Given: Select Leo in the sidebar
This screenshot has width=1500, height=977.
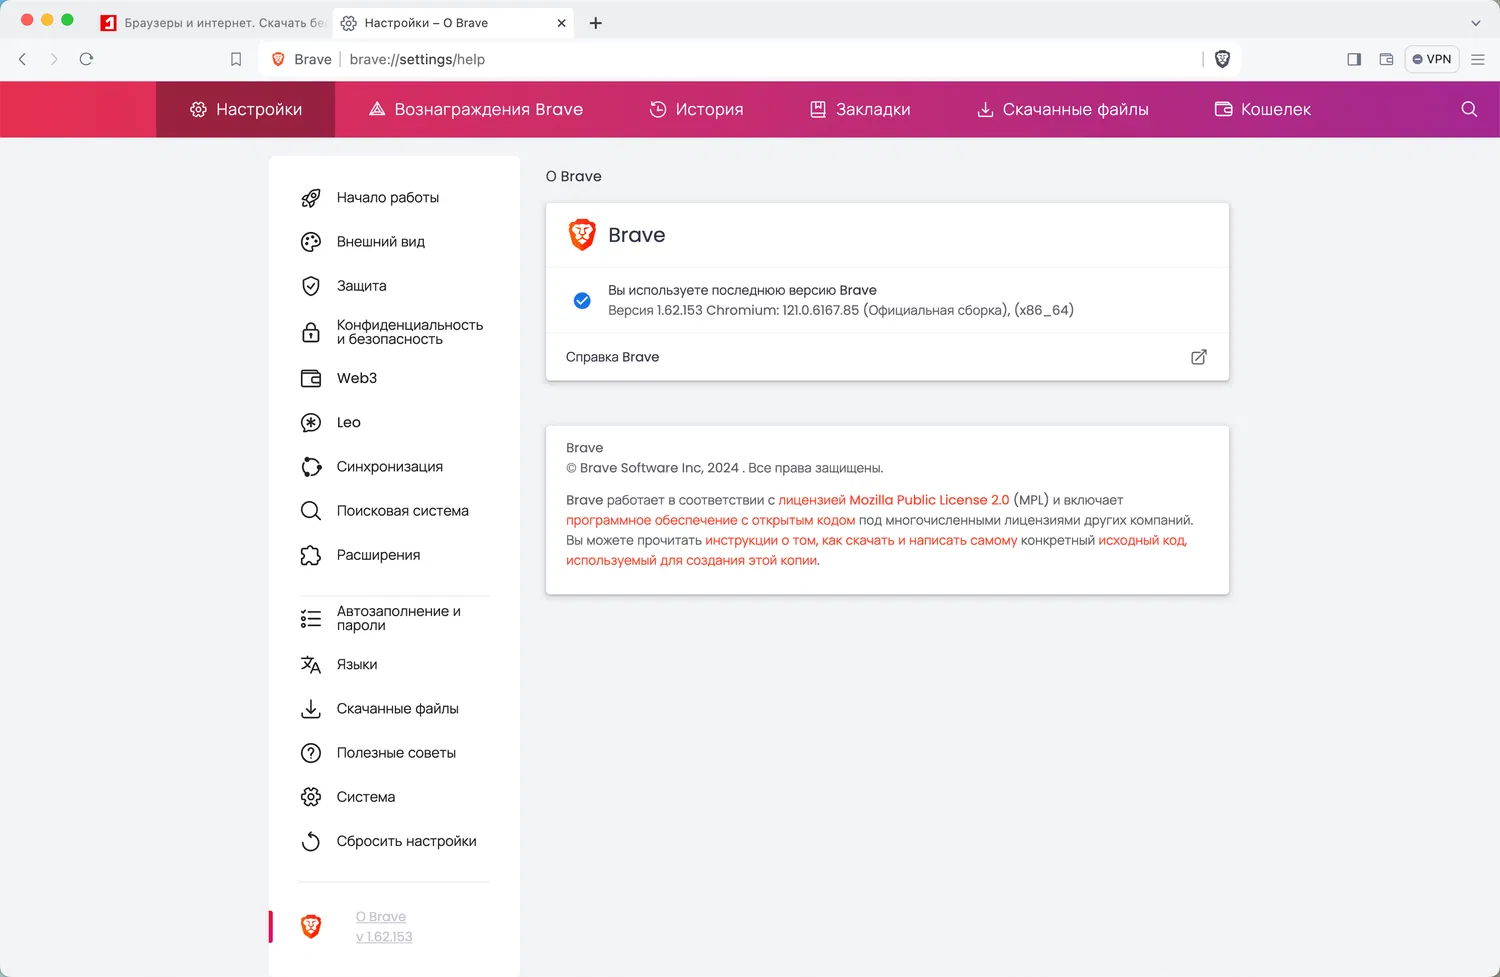Looking at the screenshot, I should [x=349, y=422].
